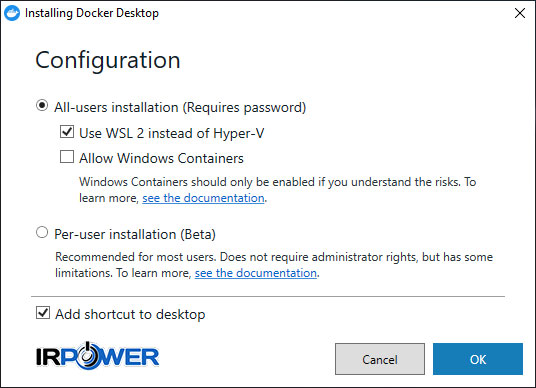Click the OK button
Image resolution: width=536 pixels, height=388 pixels.
click(478, 359)
